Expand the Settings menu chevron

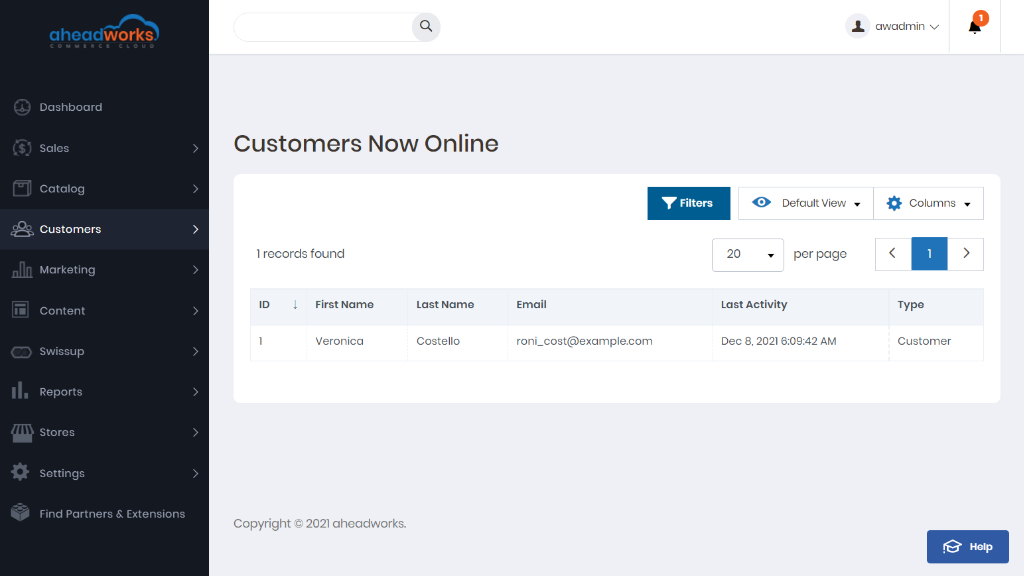click(x=195, y=473)
